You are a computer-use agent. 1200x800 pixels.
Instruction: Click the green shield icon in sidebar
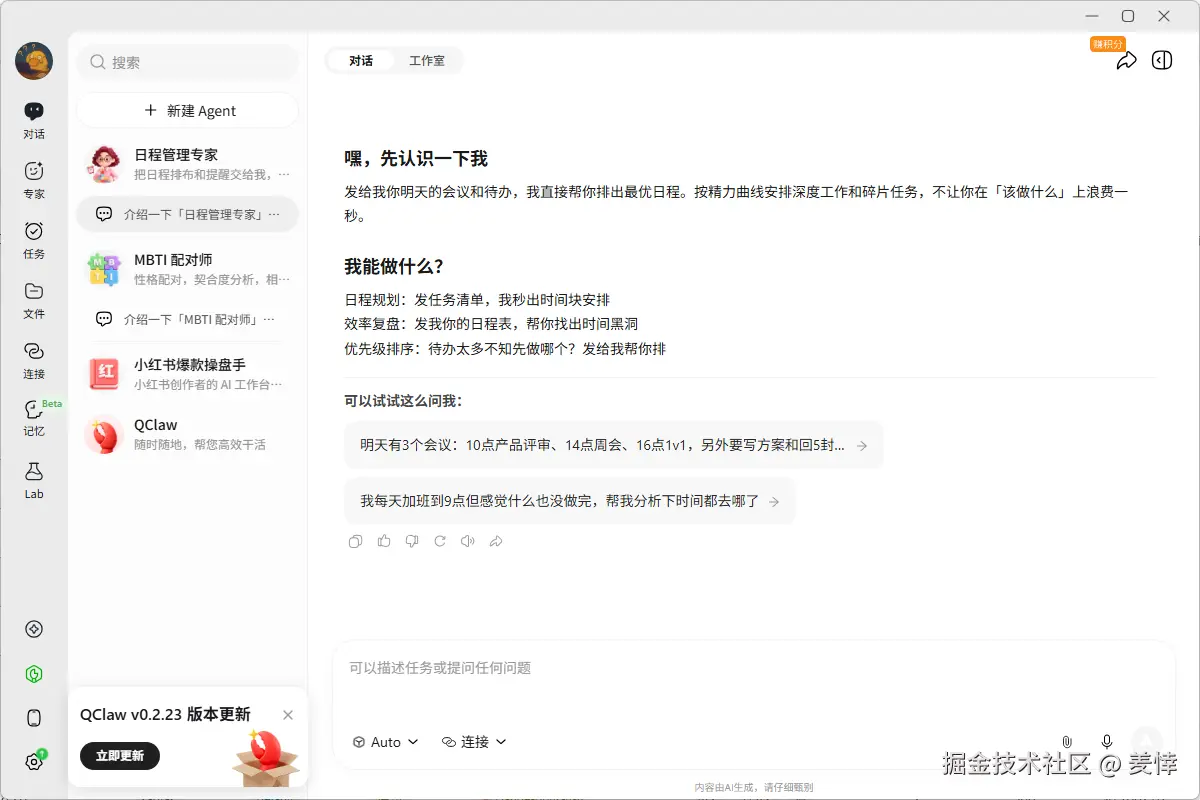pos(34,674)
